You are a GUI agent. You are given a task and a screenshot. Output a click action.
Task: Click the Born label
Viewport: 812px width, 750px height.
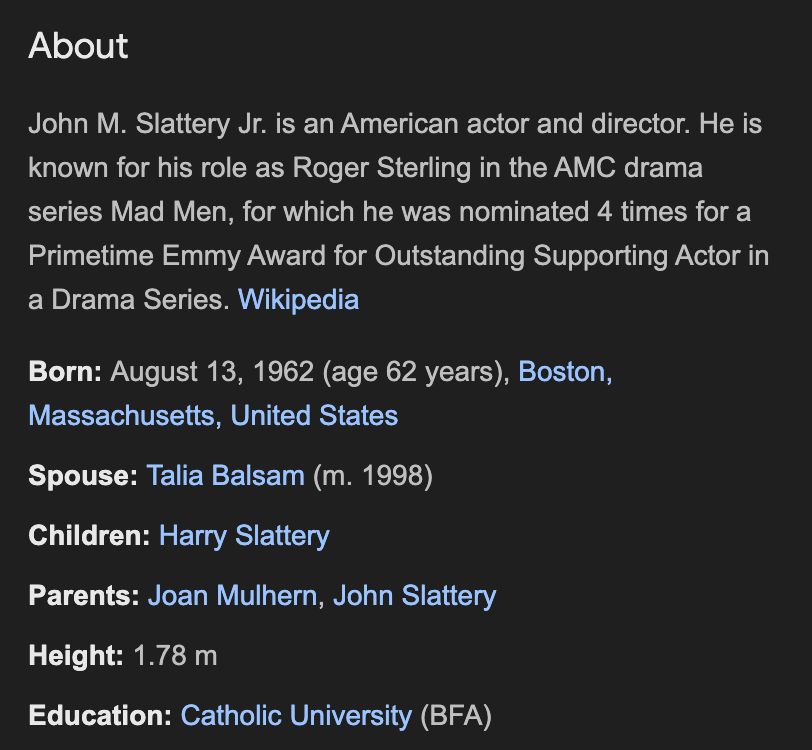pos(65,372)
